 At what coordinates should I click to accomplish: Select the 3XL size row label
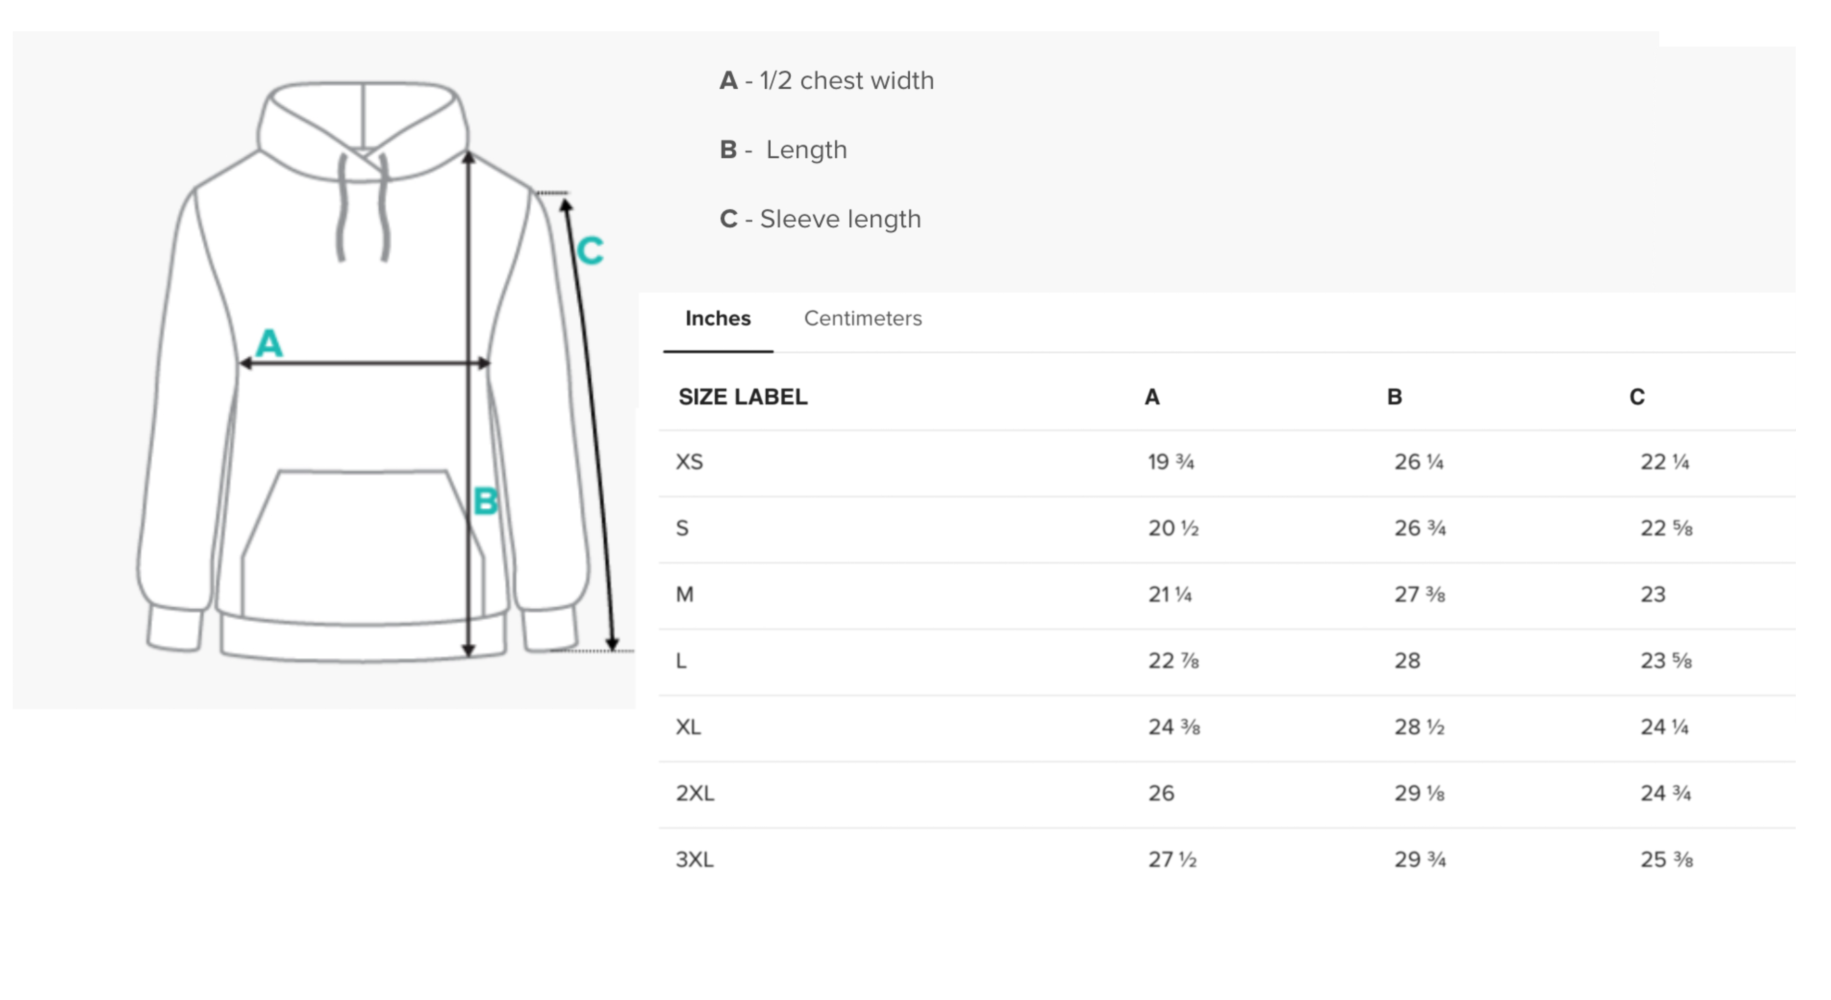(695, 859)
